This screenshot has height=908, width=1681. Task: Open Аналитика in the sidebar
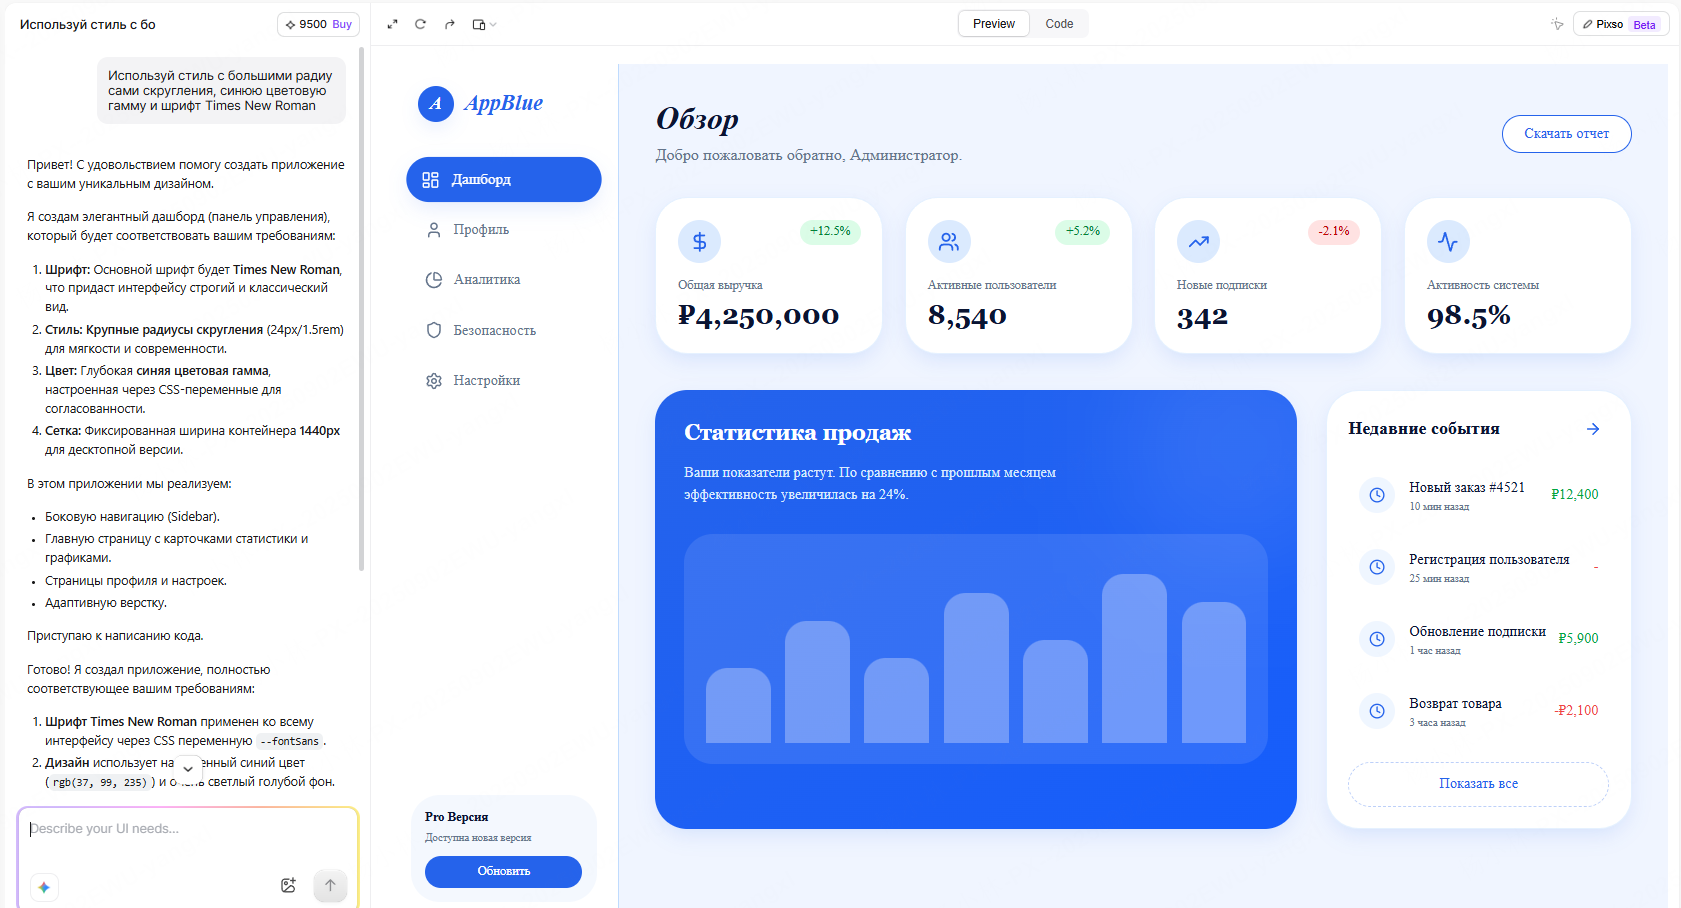[486, 280]
